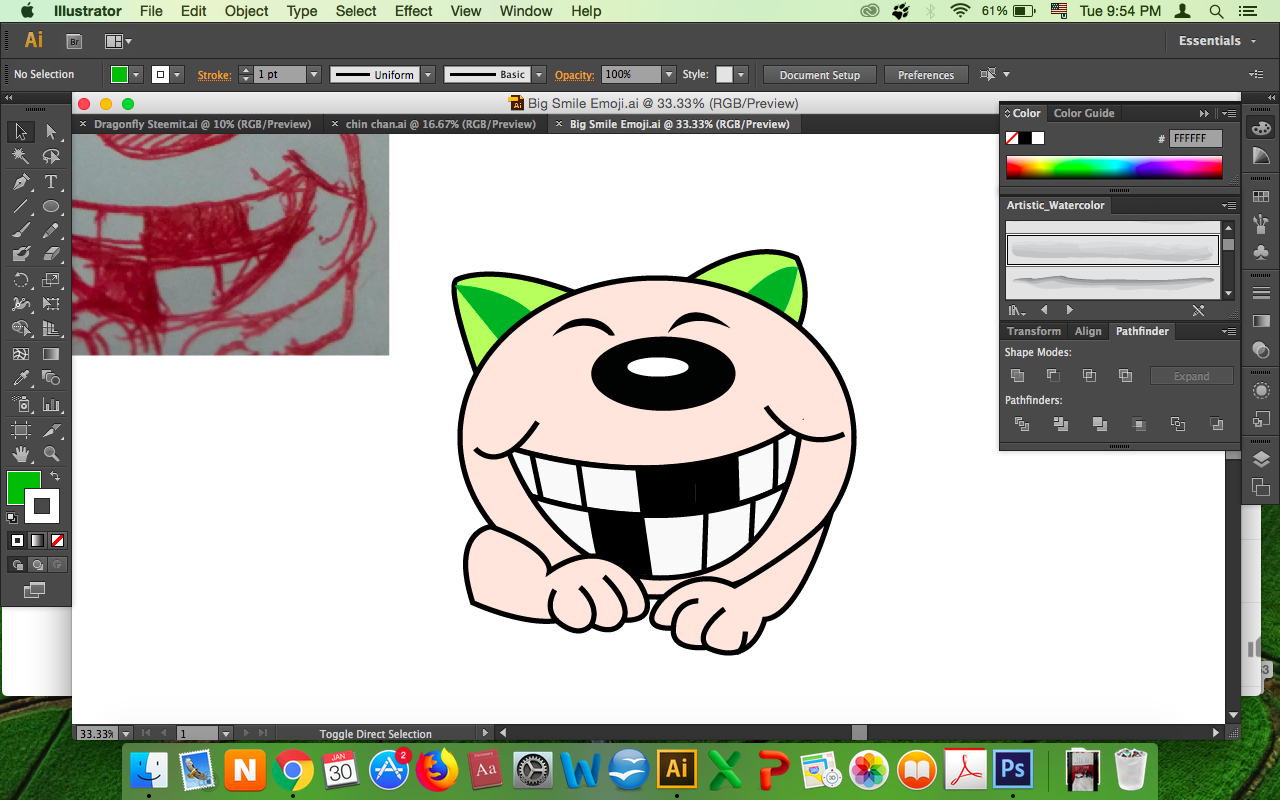This screenshot has height=800, width=1280.
Task: Click the Stroke link label
Action: coord(214,75)
